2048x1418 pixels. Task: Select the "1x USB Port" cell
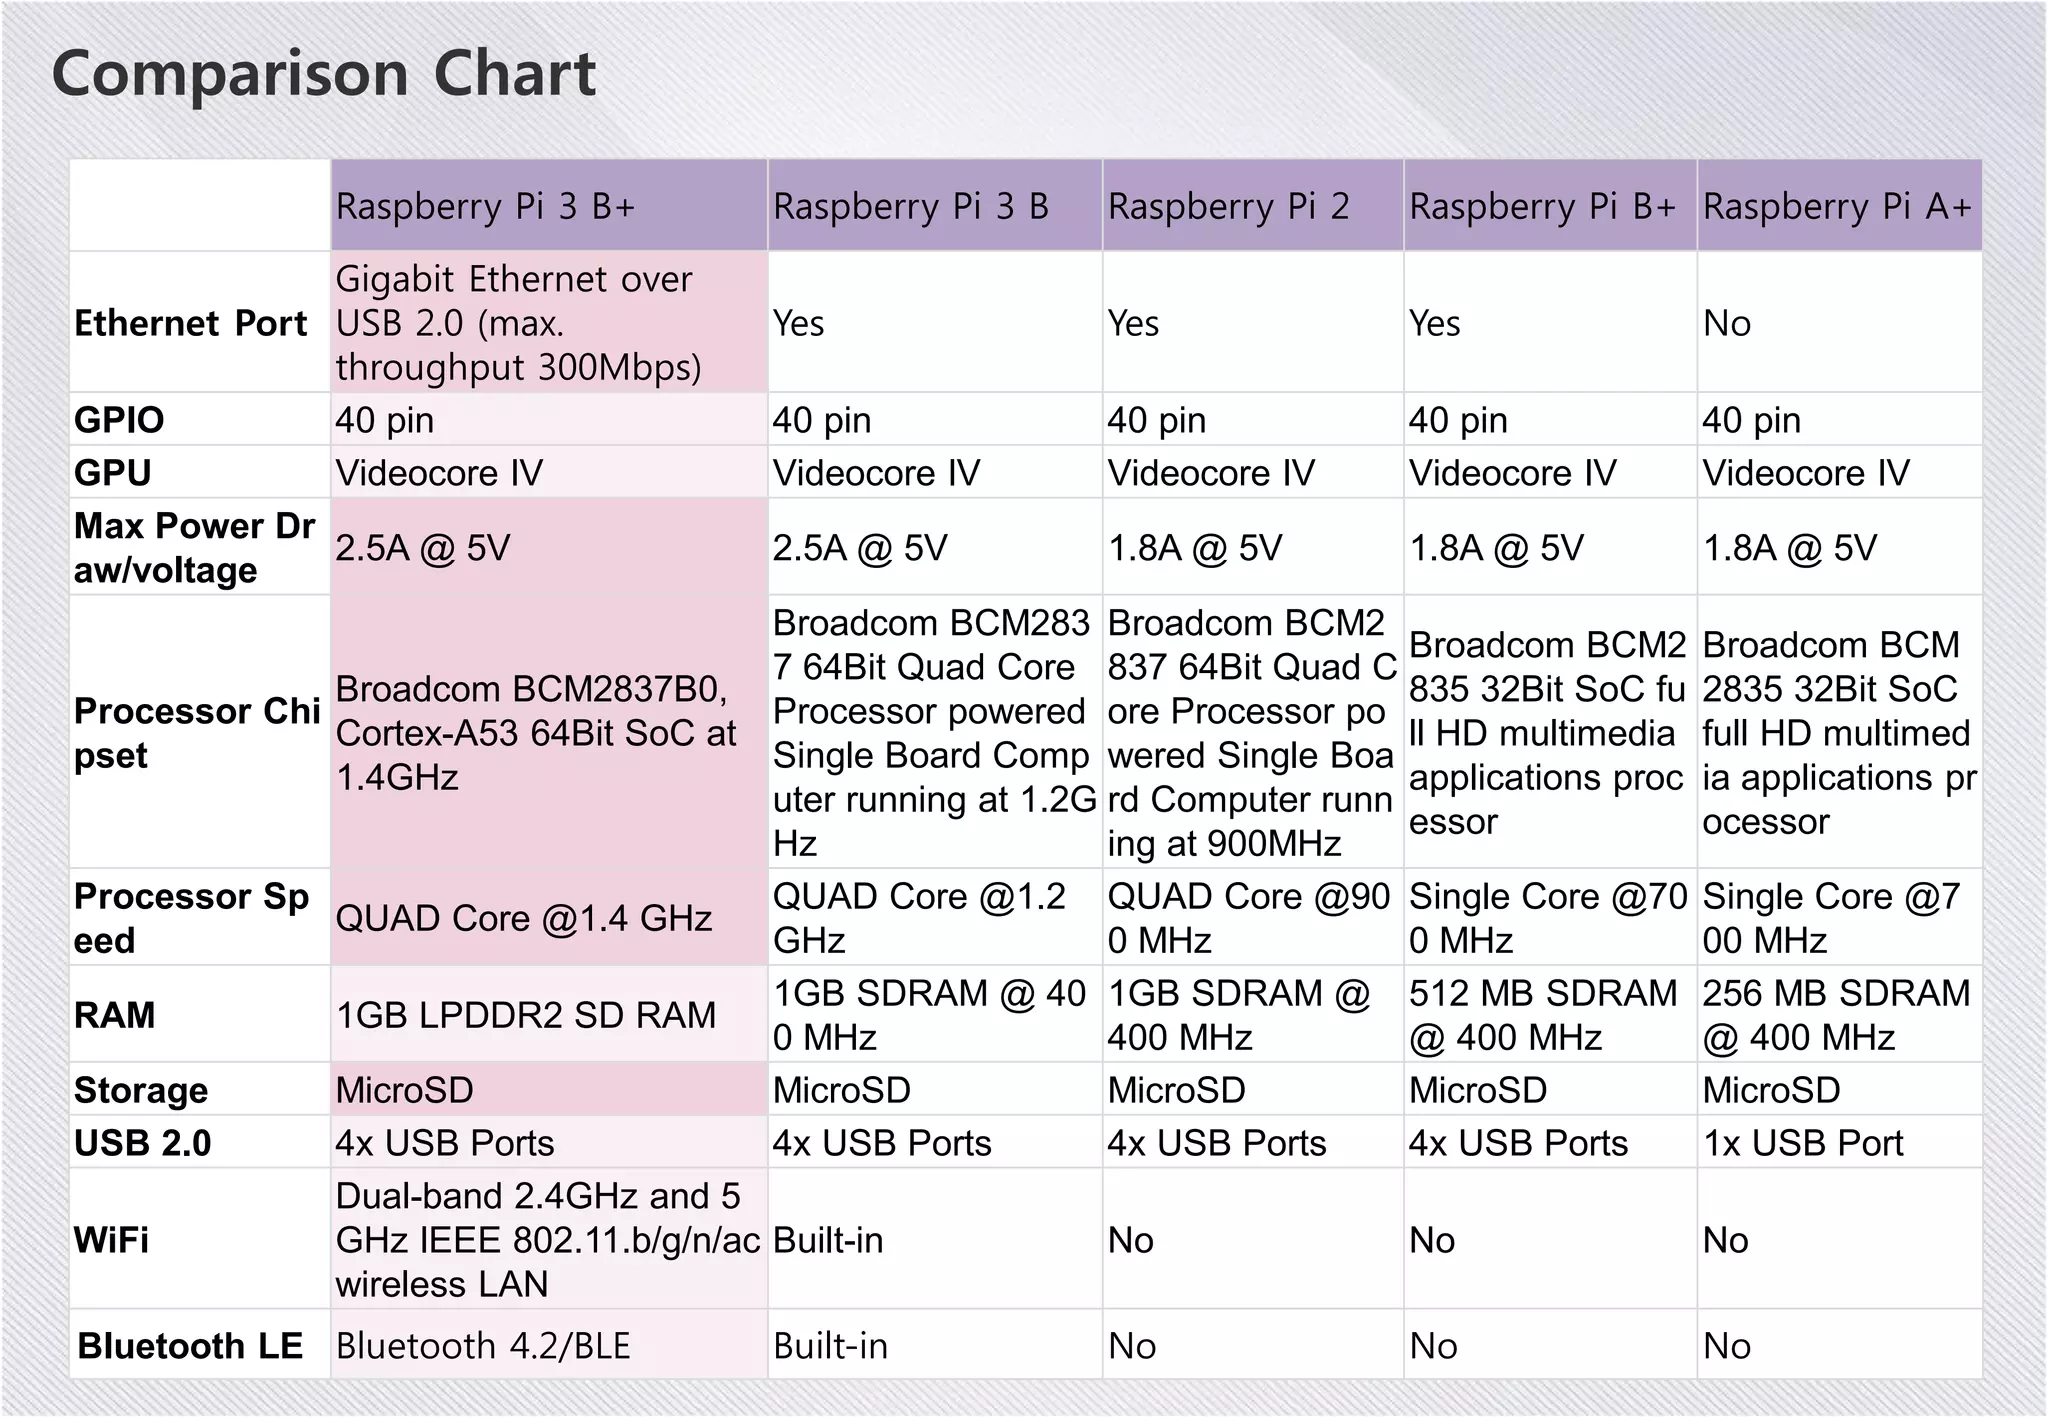point(1803,1143)
